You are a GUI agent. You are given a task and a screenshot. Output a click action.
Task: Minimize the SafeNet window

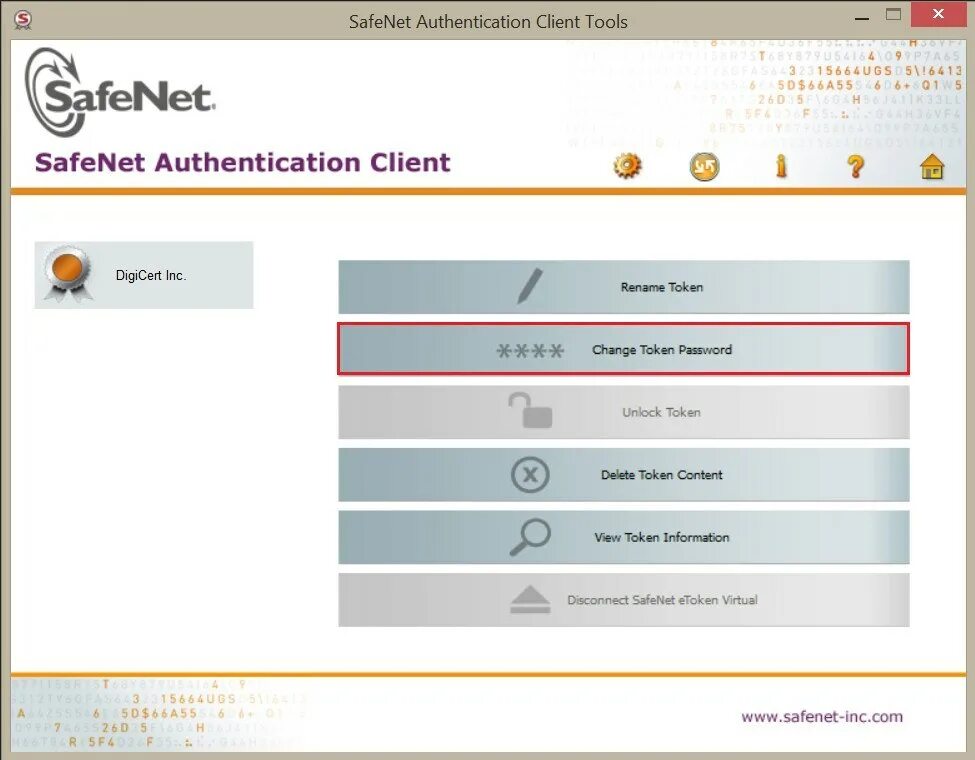pos(862,17)
